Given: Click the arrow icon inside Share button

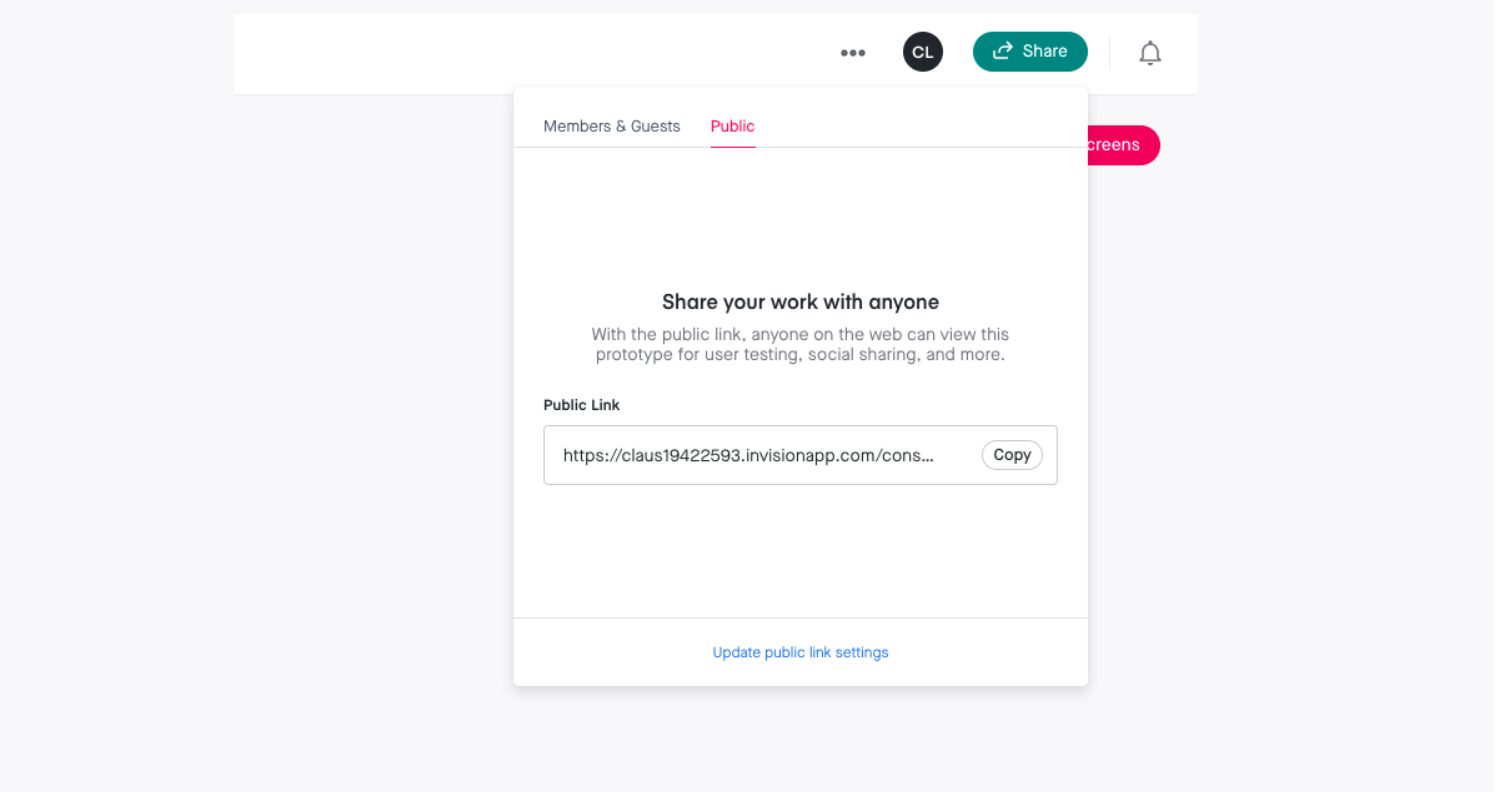Looking at the screenshot, I should point(1003,51).
